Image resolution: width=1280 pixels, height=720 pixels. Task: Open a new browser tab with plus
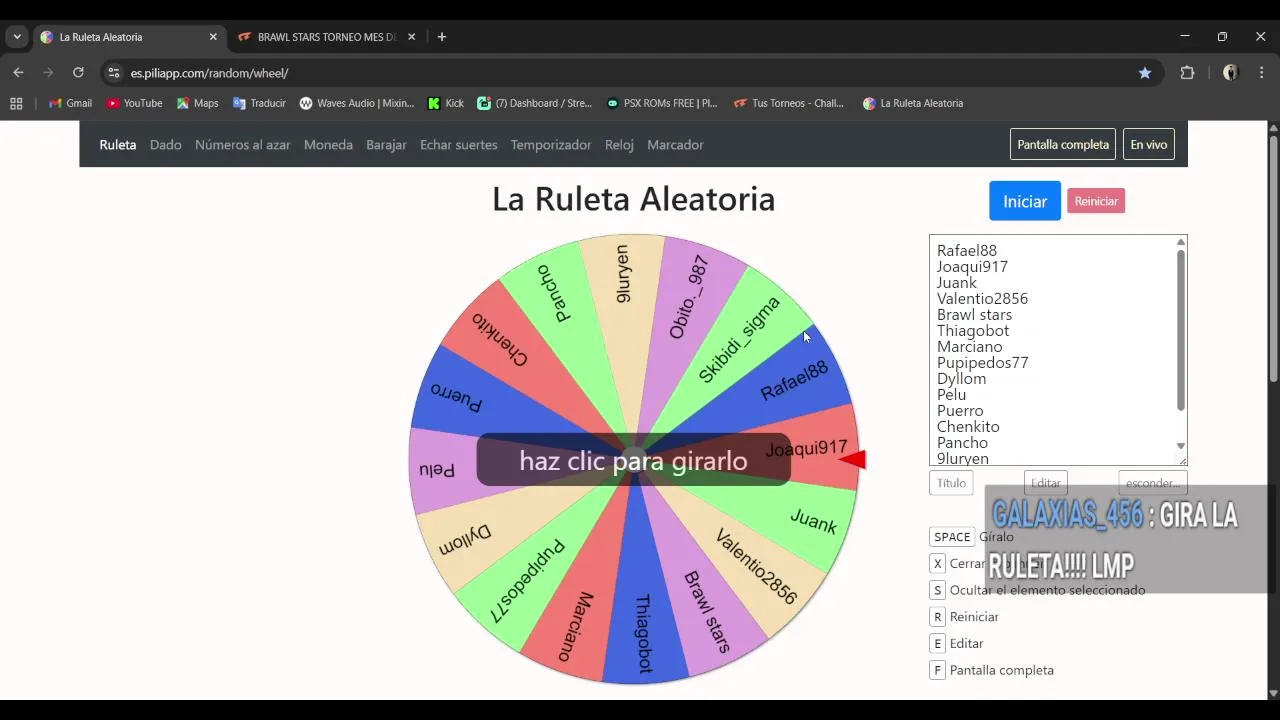point(441,37)
